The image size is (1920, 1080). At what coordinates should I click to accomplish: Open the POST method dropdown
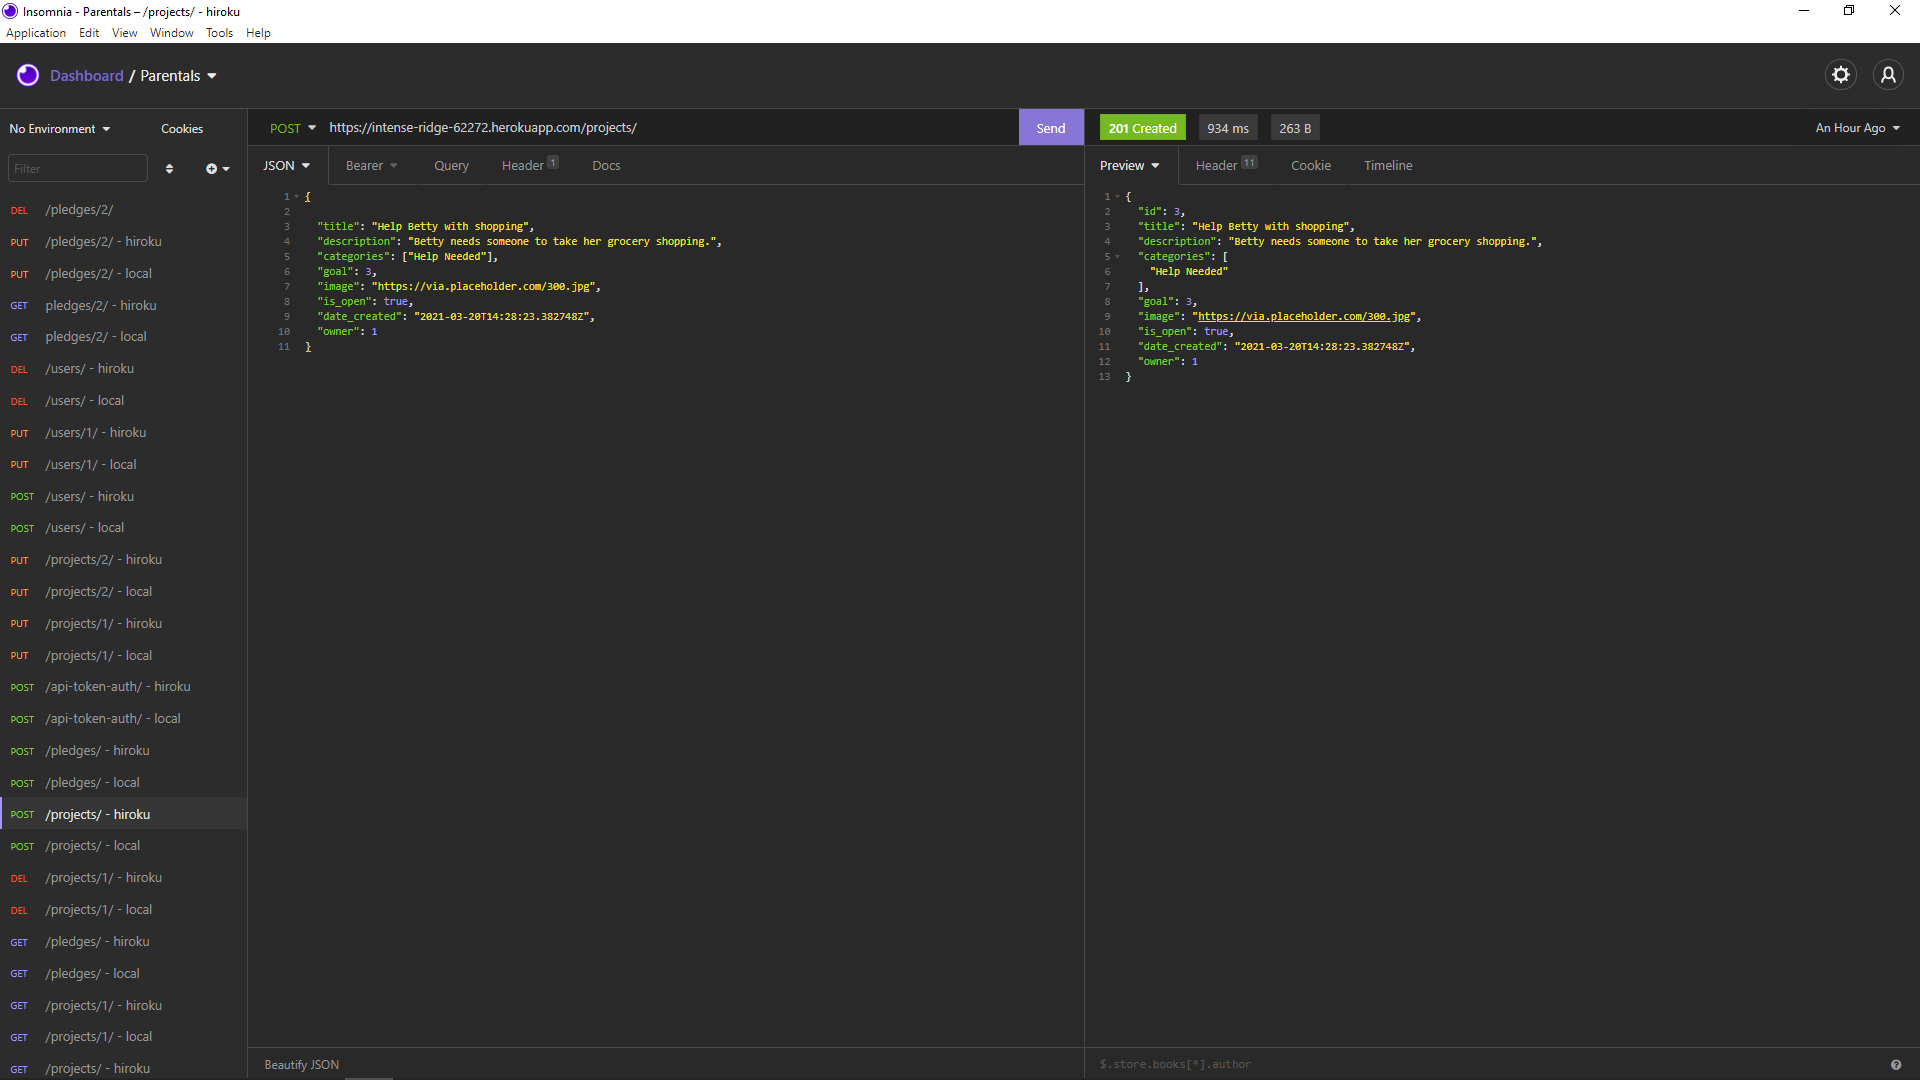coord(292,128)
